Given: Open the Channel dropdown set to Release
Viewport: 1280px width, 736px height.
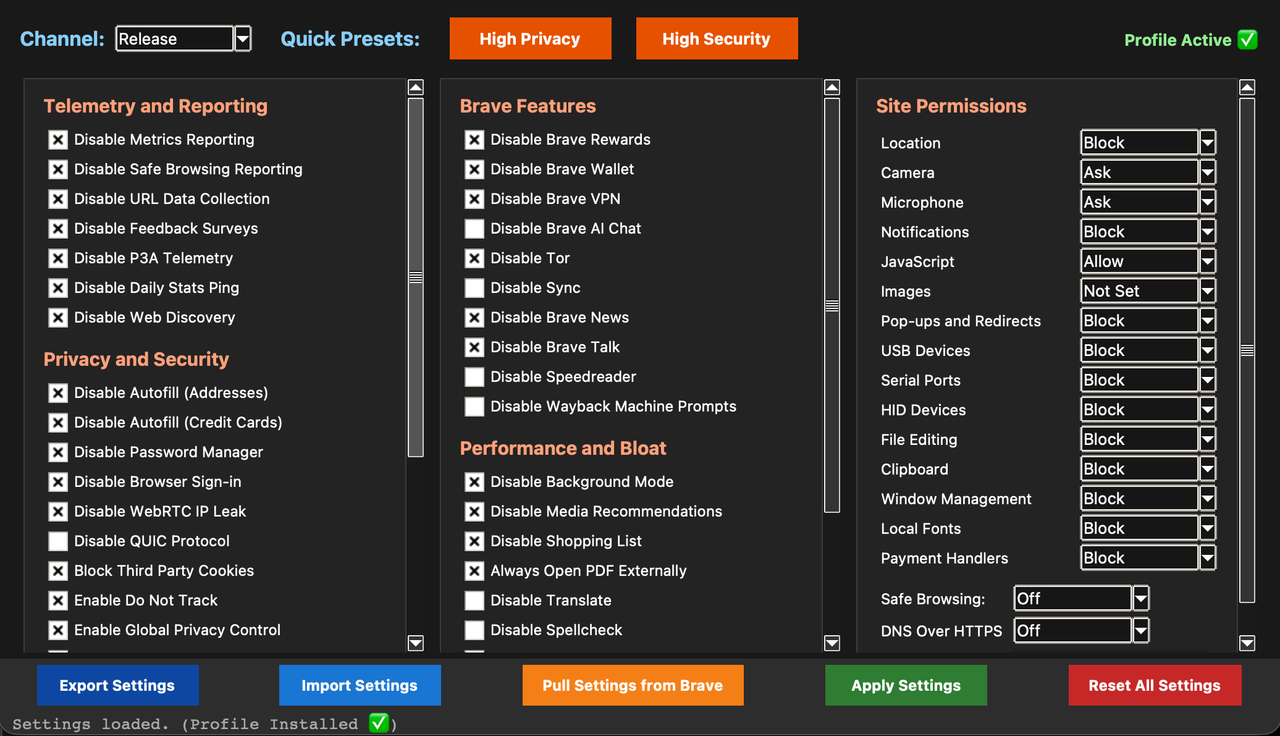Looking at the screenshot, I should click(183, 39).
